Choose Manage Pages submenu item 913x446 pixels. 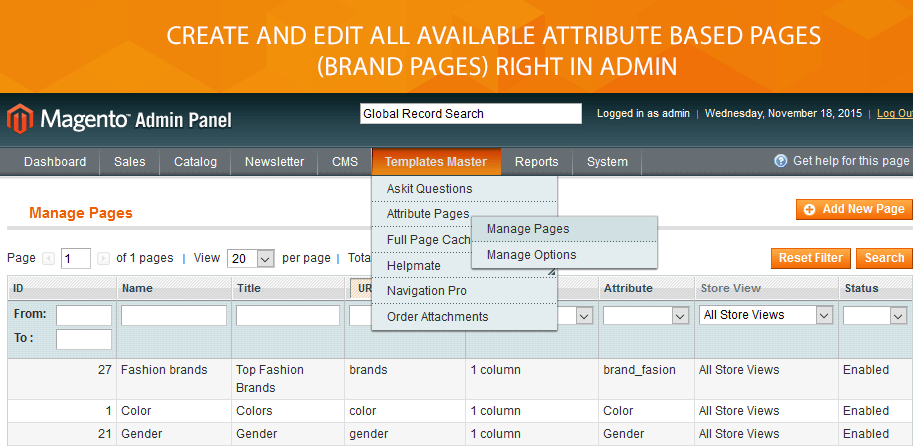564,229
